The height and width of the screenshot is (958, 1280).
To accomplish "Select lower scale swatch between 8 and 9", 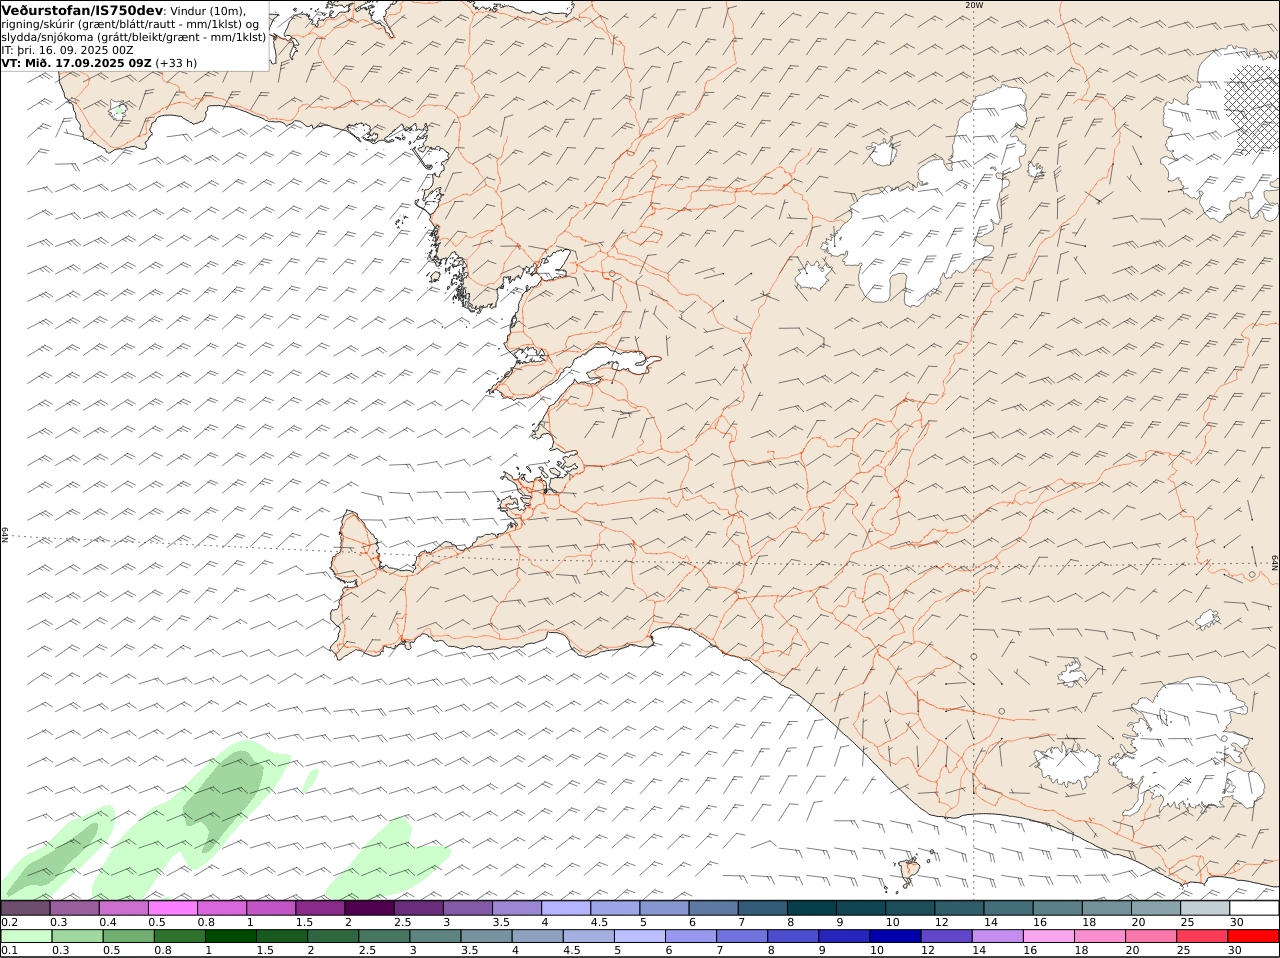I will click(x=792, y=936).
